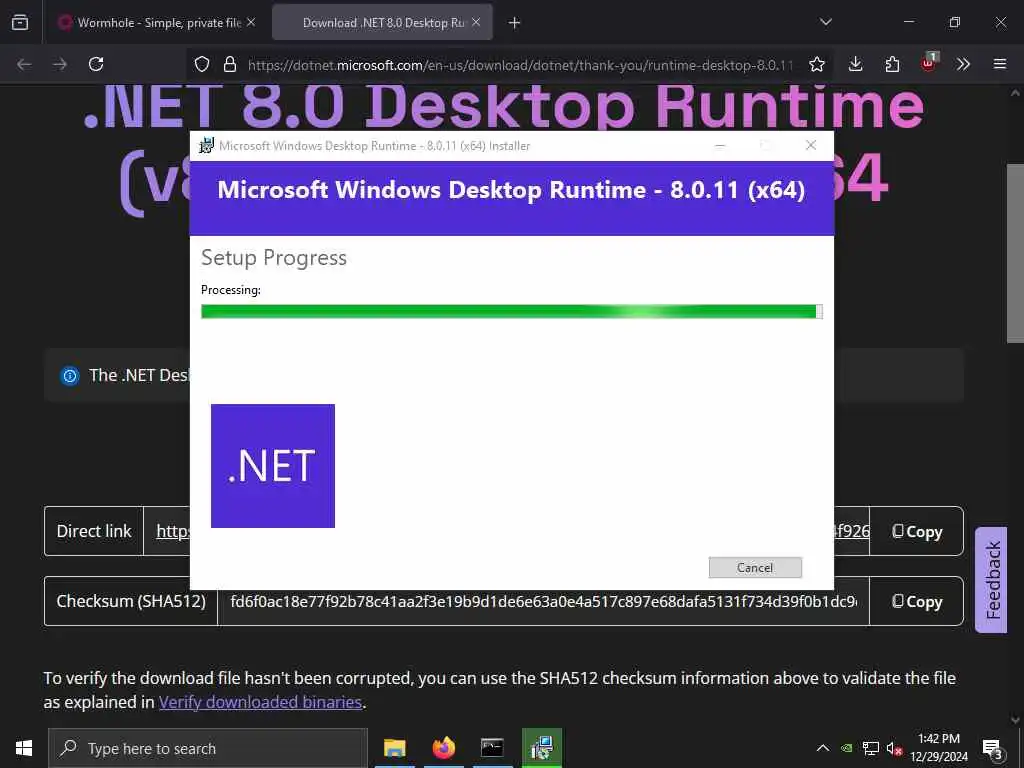Select the SHA512 checksum text value

(543, 601)
